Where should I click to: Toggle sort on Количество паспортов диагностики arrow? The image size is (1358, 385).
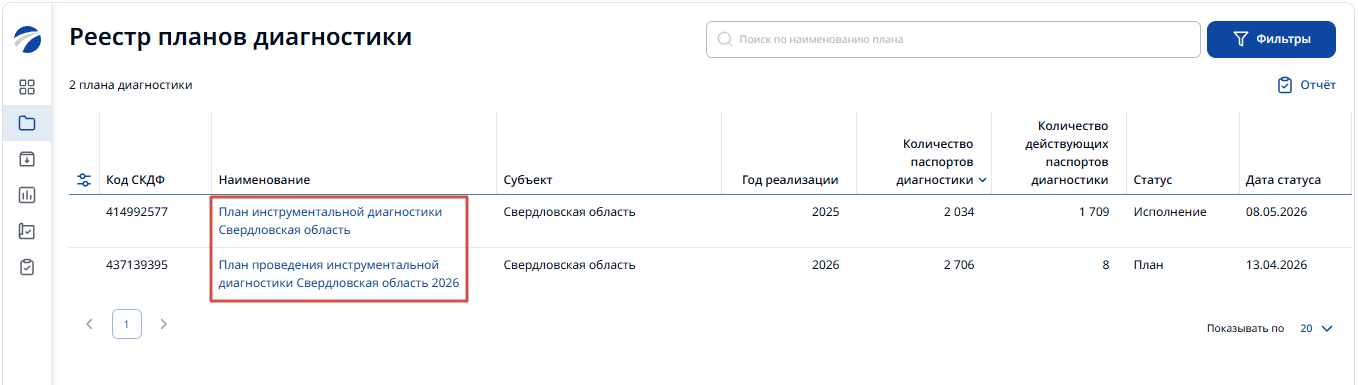click(982, 180)
